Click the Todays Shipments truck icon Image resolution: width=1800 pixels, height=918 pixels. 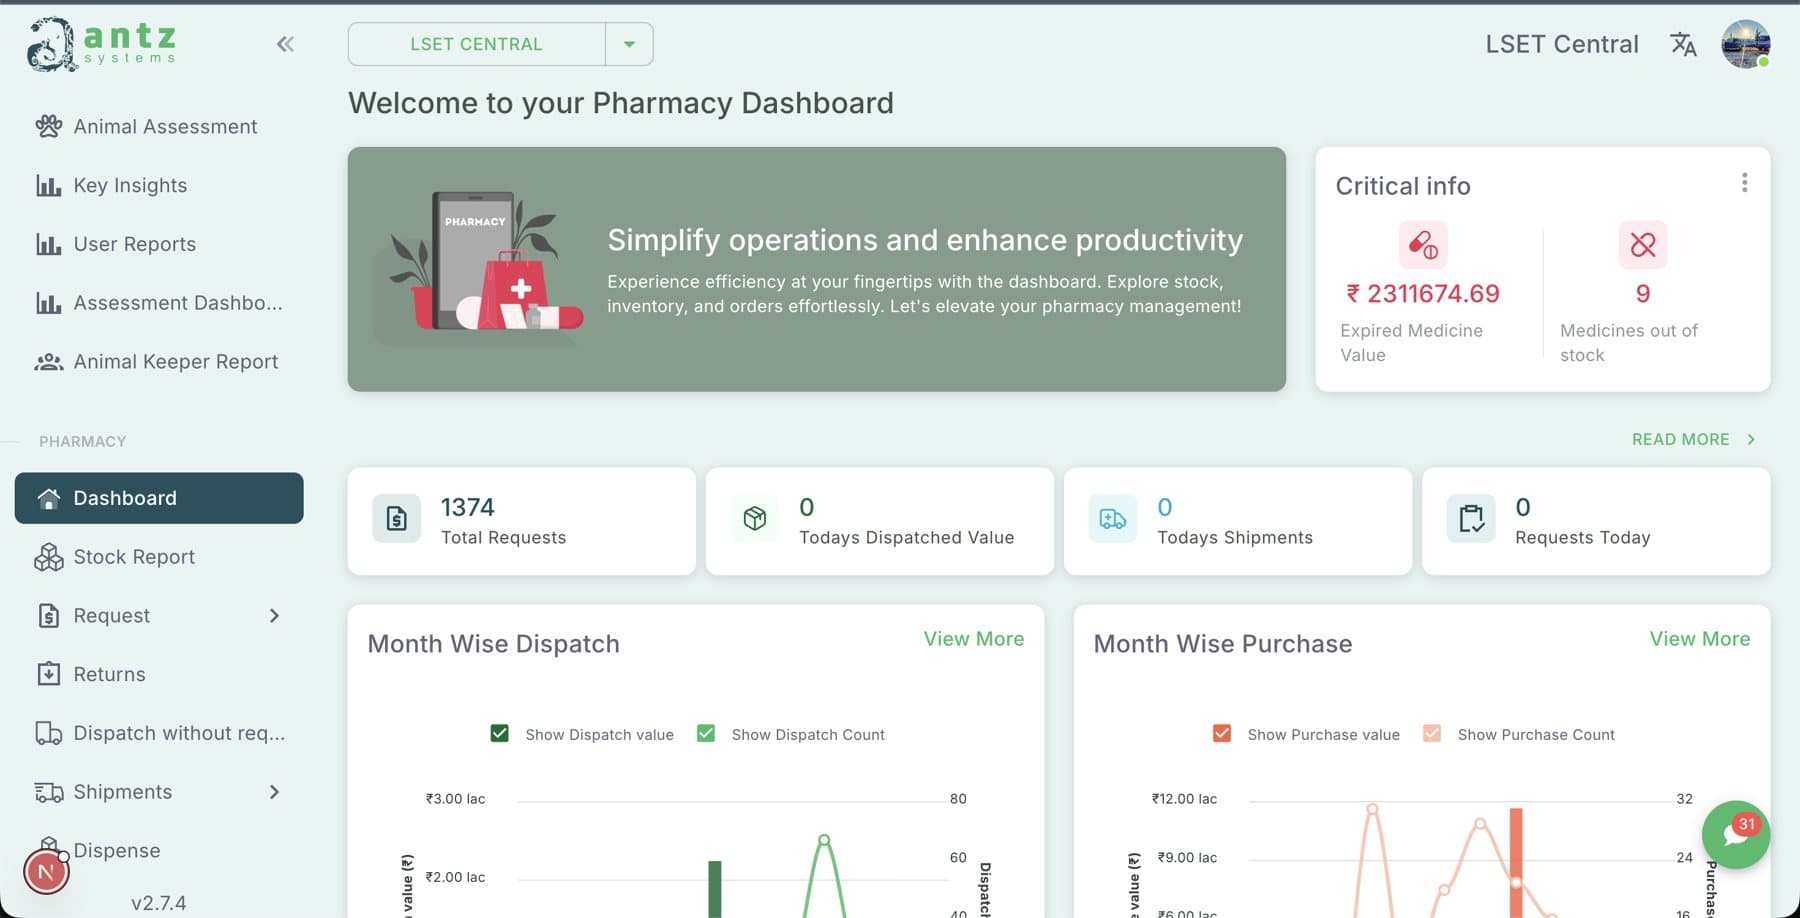(x=1113, y=519)
